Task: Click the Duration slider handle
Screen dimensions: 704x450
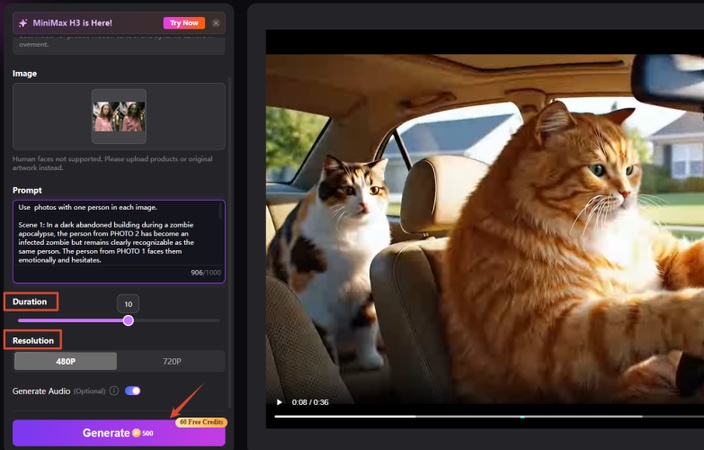Action: [128, 320]
